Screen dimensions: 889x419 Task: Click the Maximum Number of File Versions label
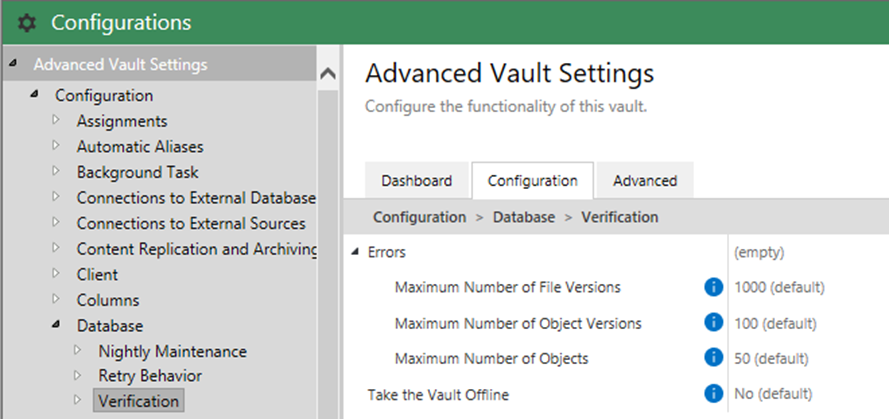pyautogui.click(x=507, y=287)
